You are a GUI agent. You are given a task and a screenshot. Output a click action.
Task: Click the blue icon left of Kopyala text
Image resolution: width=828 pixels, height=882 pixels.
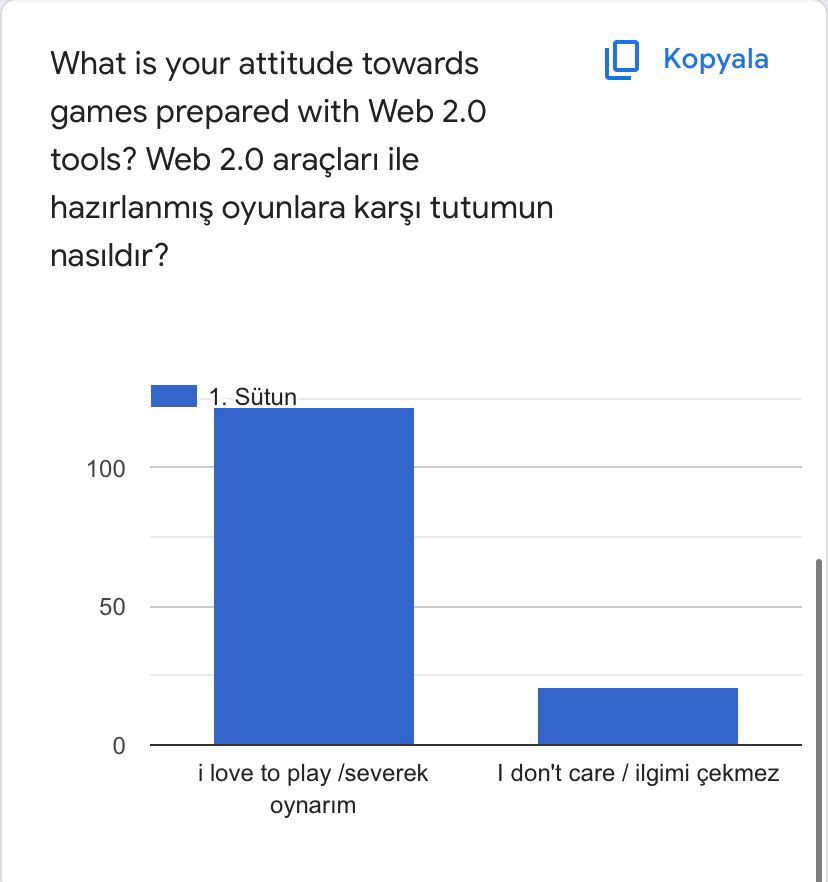[x=620, y=59]
